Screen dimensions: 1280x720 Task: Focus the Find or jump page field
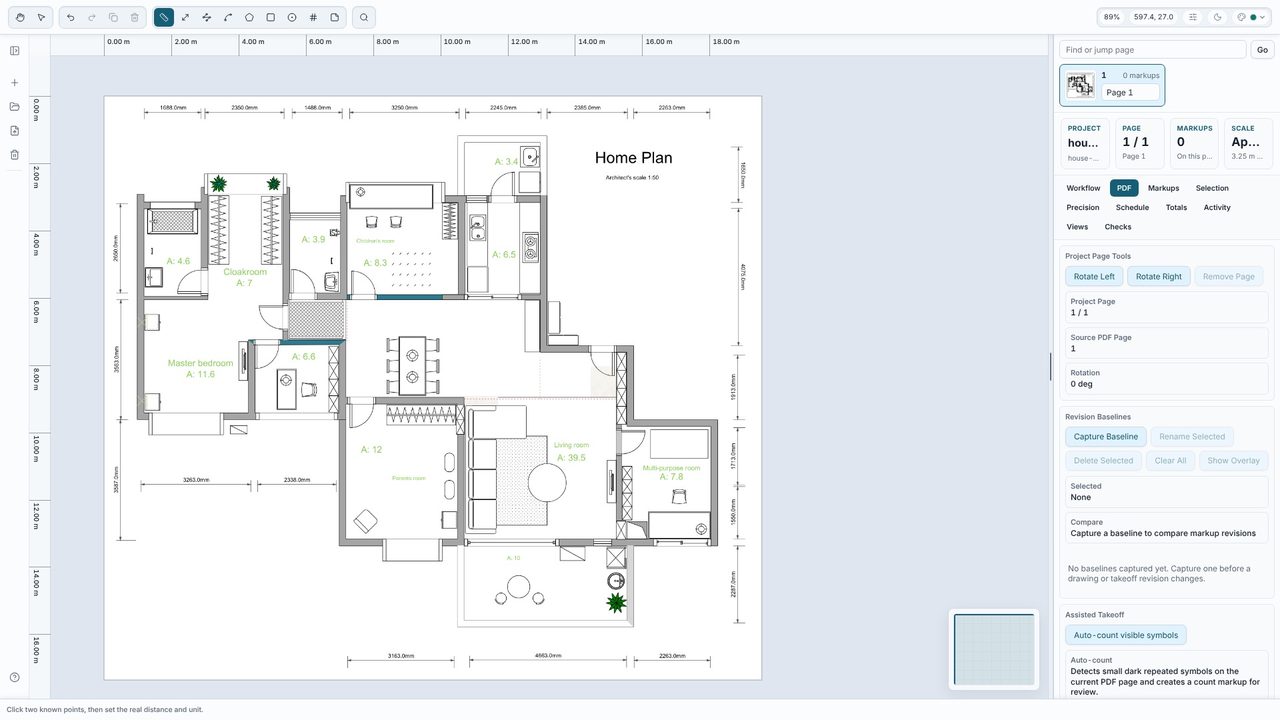(1153, 50)
